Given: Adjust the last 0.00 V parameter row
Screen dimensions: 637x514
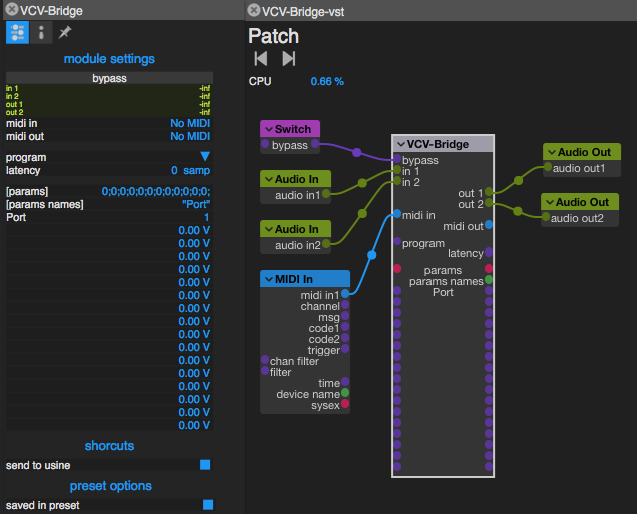Looking at the screenshot, I should 194,425.
